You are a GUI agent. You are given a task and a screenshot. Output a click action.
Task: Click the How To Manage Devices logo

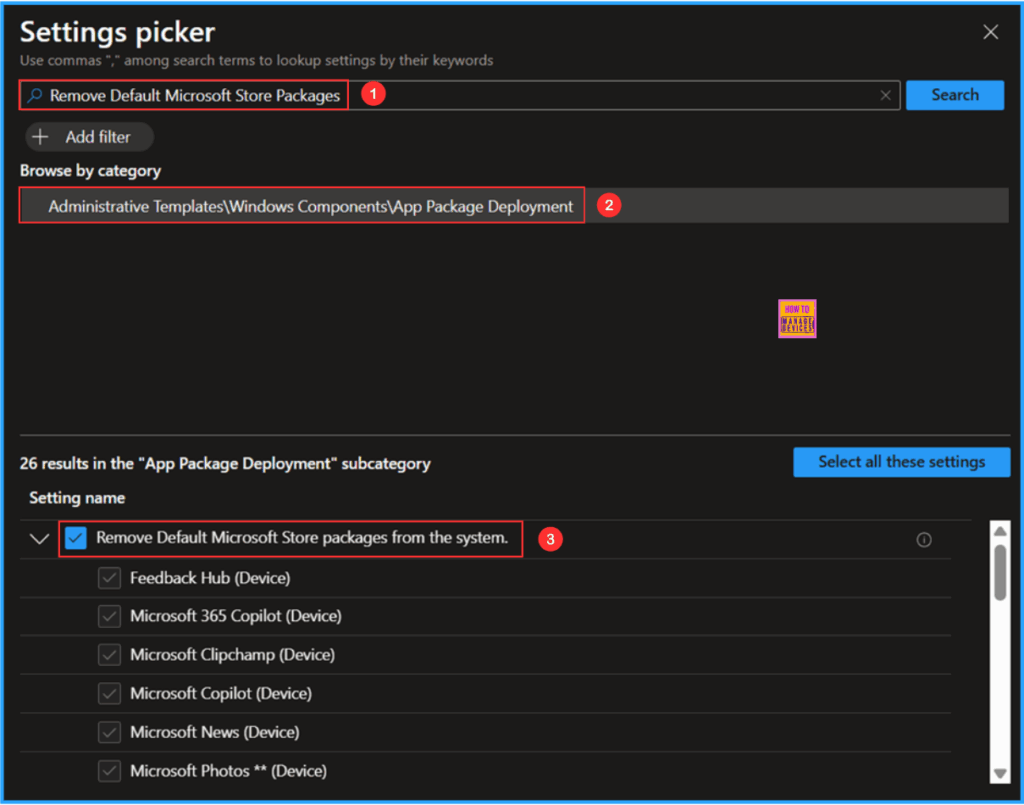[x=797, y=319]
